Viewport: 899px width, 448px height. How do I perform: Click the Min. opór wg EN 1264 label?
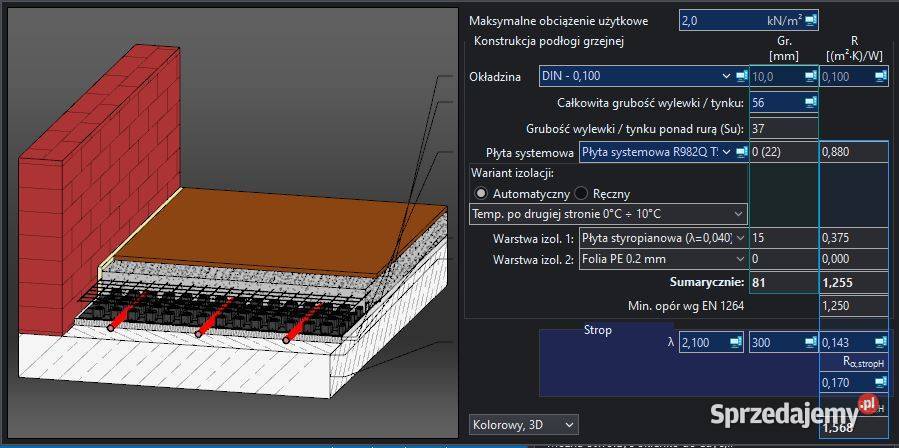click(686, 306)
